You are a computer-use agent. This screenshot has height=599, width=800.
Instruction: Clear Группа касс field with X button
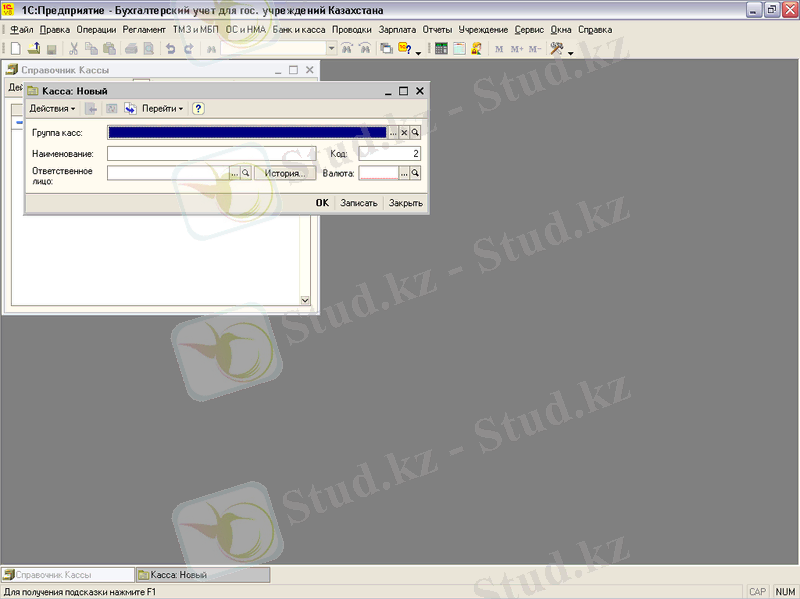click(x=404, y=133)
